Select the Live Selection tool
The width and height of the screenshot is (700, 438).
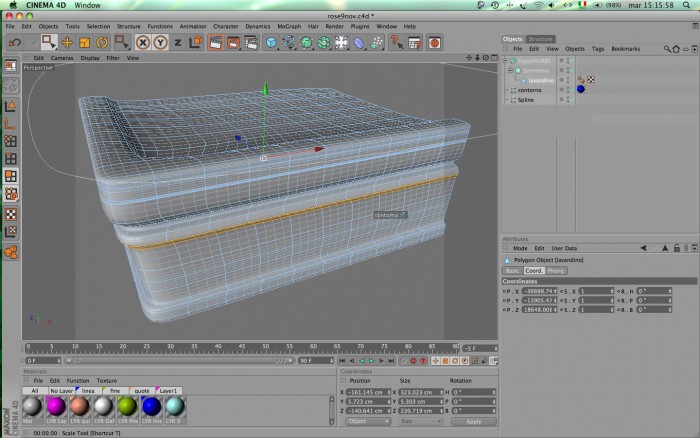[48, 42]
